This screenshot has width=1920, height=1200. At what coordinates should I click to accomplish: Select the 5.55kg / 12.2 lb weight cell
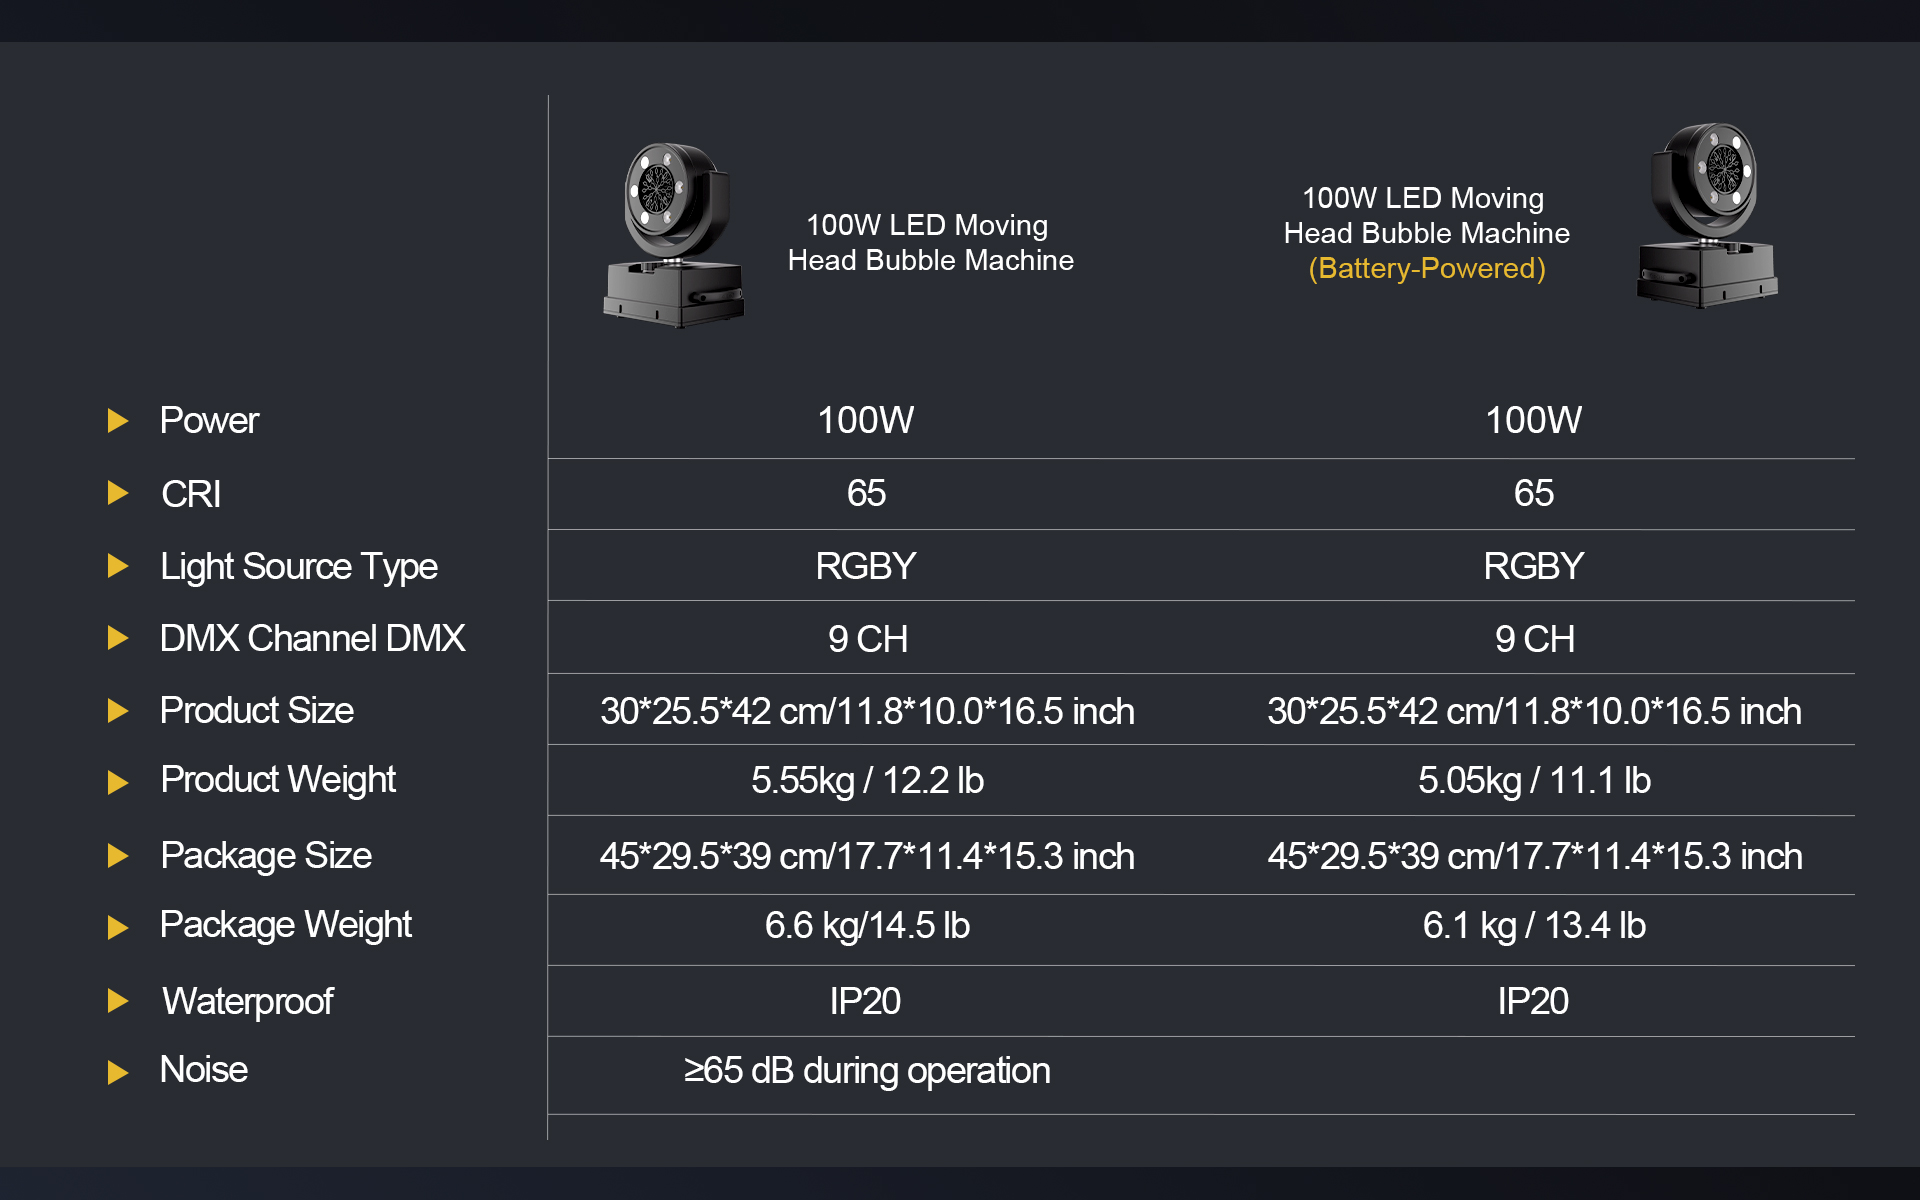[867, 781]
